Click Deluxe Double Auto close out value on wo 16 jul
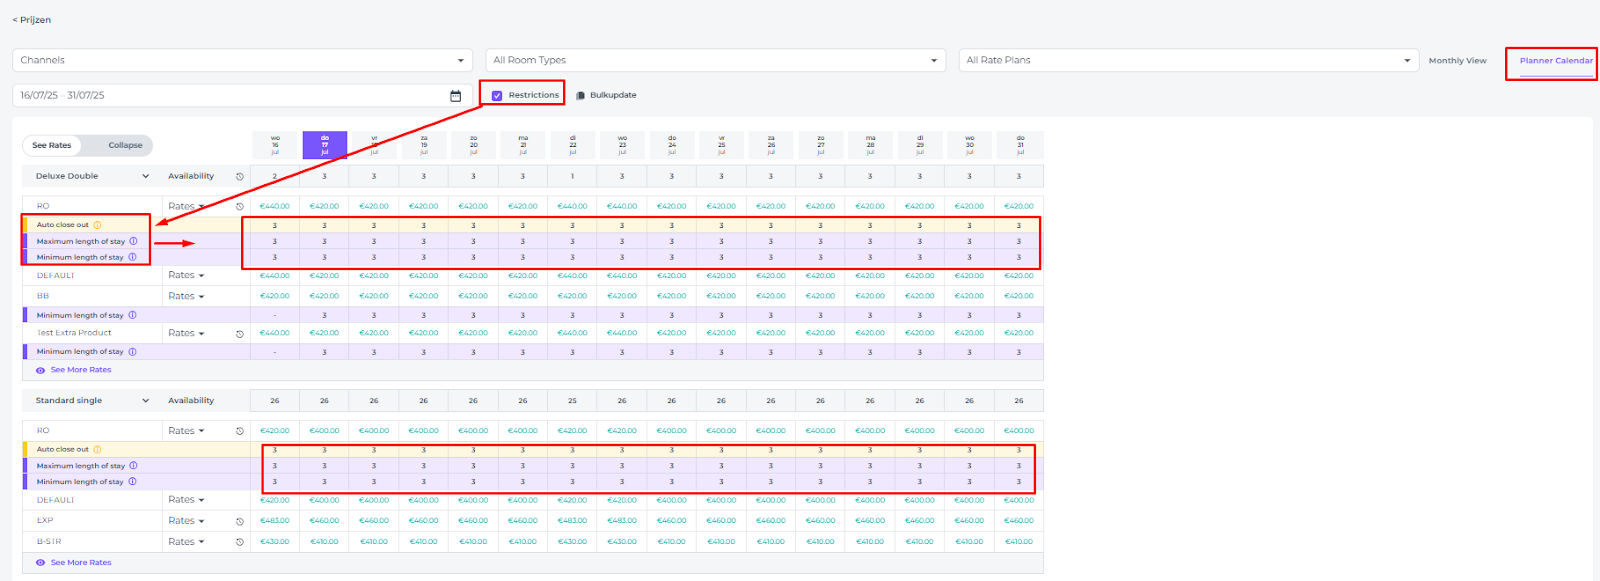The height and width of the screenshot is (581, 1600). (275, 225)
